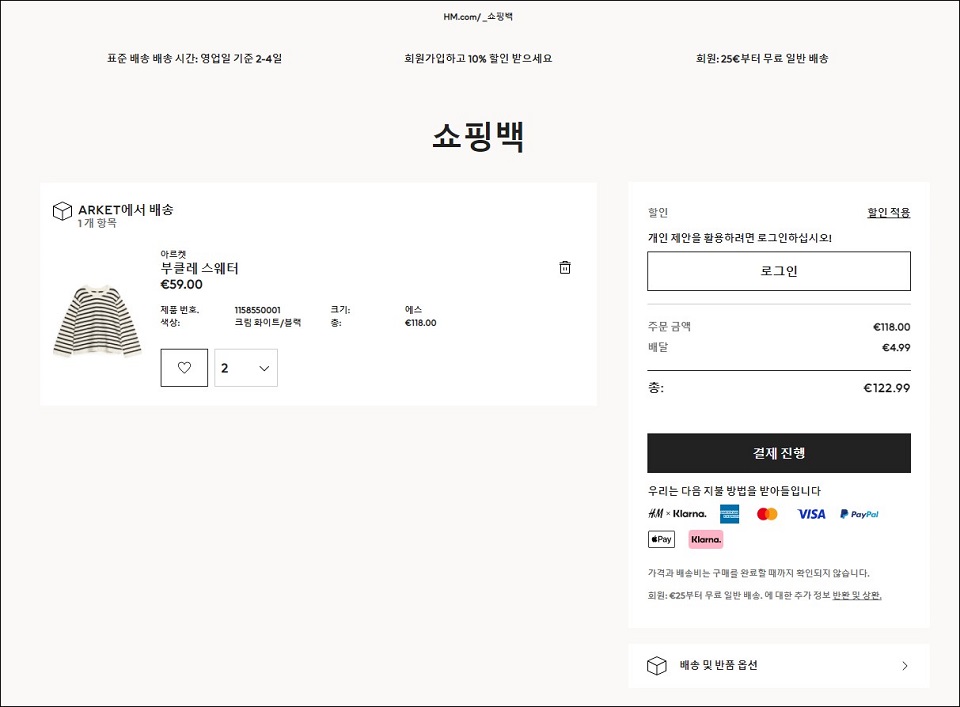This screenshot has height=707, width=960.
Task: Click the box icon beside 배송 및 반품 옵션
Action: pyautogui.click(x=656, y=665)
